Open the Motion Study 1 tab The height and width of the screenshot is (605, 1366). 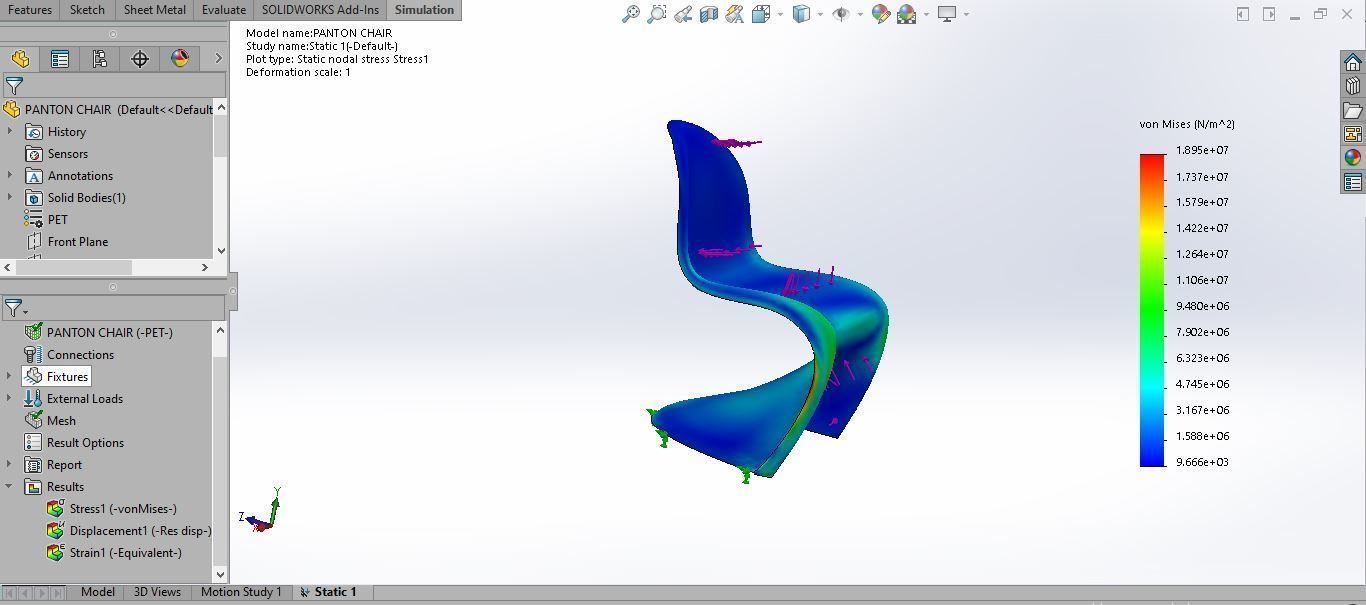pyautogui.click(x=241, y=592)
